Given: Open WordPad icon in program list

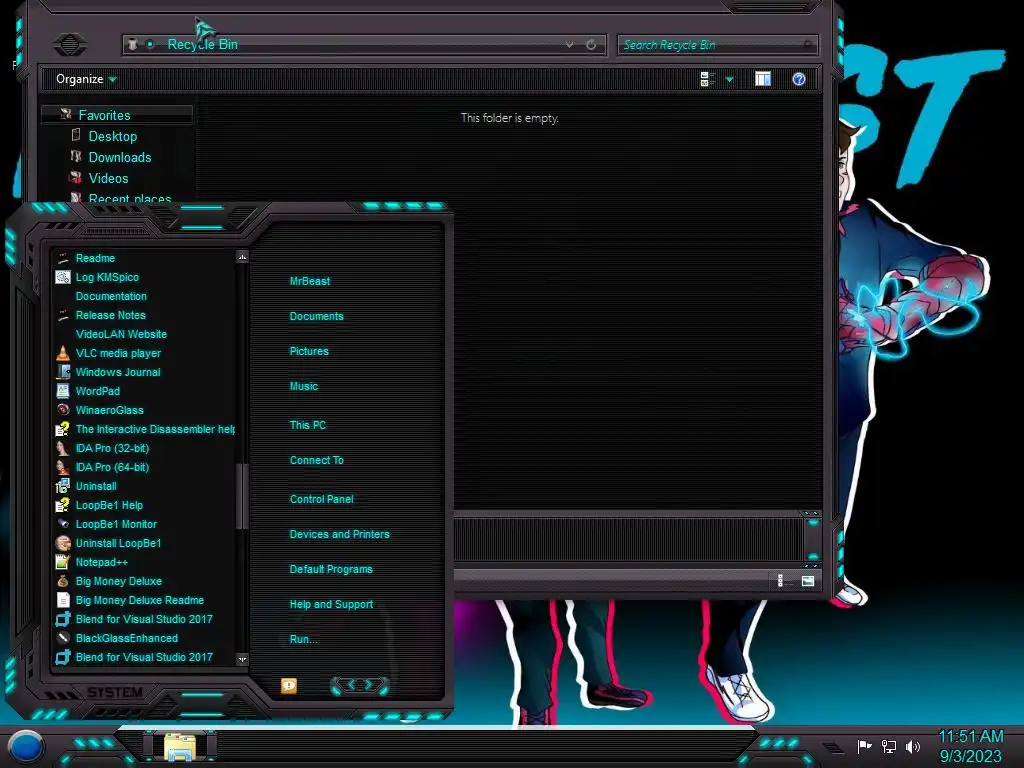Looking at the screenshot, I should coord(63,391).
